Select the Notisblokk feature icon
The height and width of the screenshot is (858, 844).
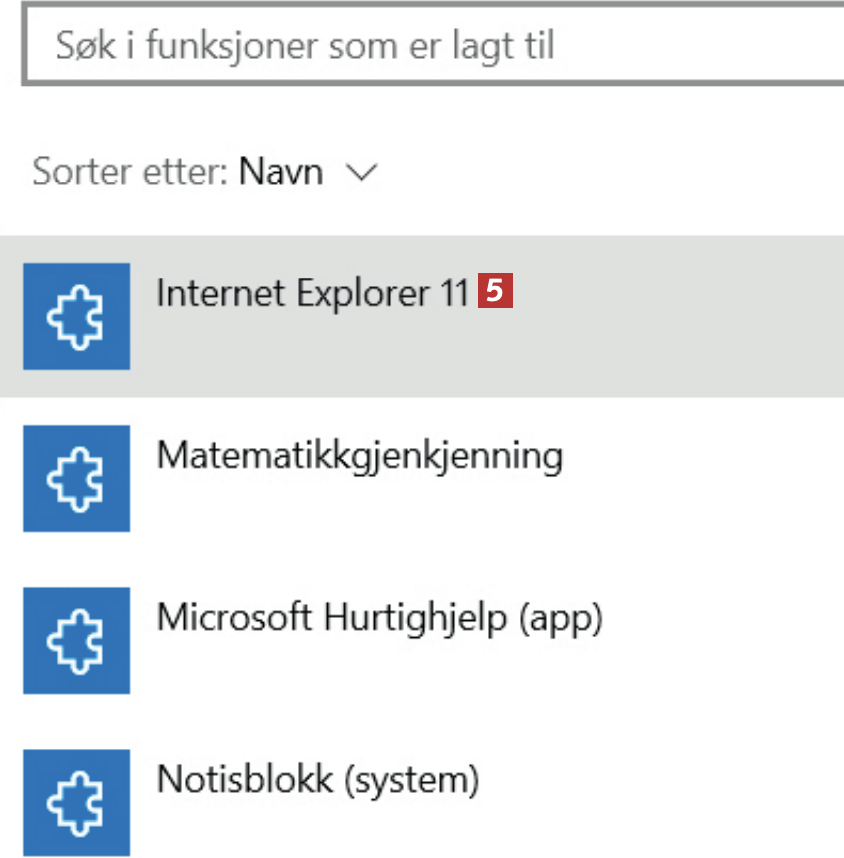(x=76, y=802)
